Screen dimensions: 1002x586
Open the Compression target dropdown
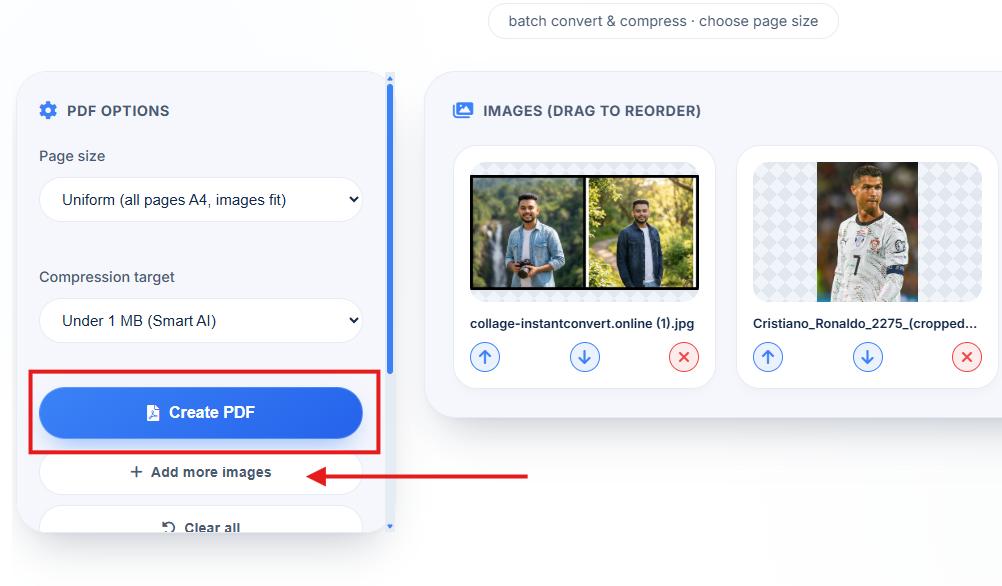click(200, 320)
